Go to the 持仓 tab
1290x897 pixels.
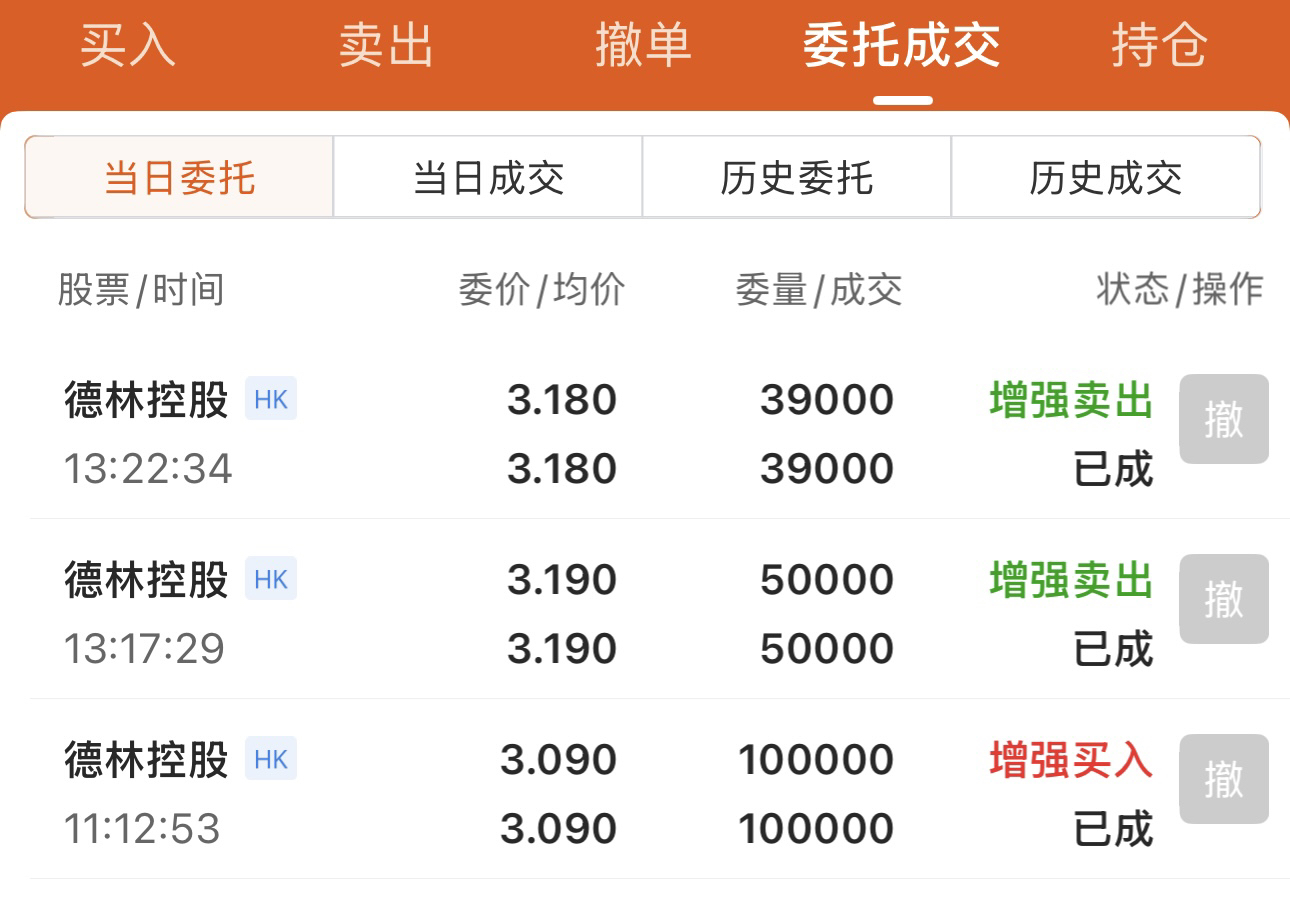pyautogui.click(x=1160, y=45)
